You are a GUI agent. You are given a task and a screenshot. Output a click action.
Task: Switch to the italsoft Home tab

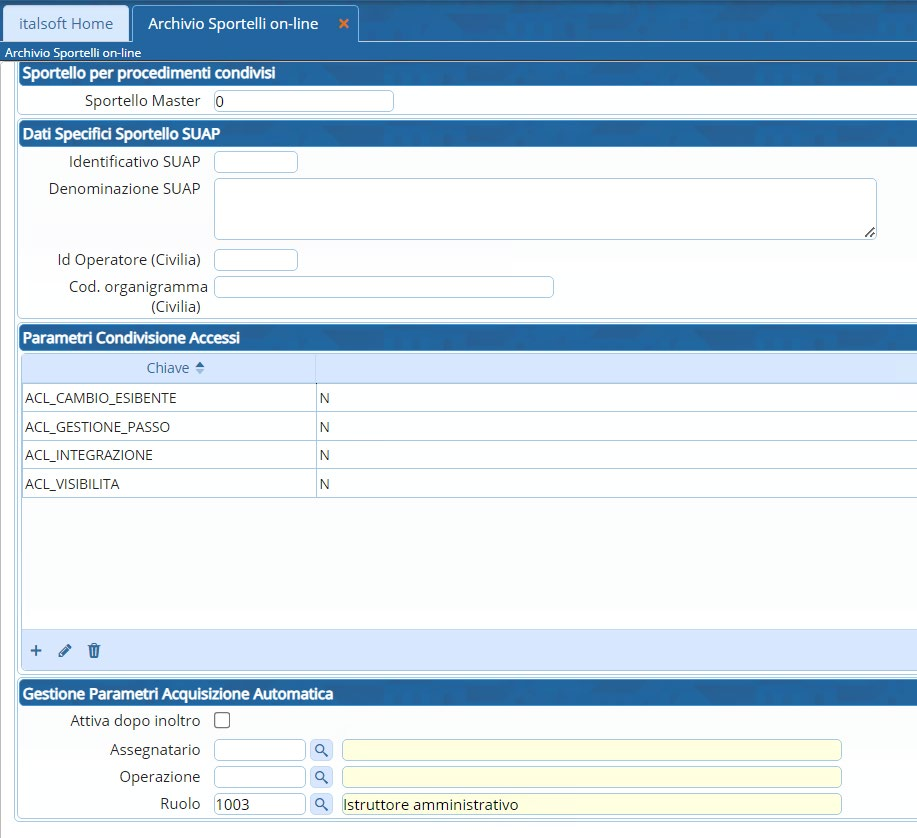point(66,23)
